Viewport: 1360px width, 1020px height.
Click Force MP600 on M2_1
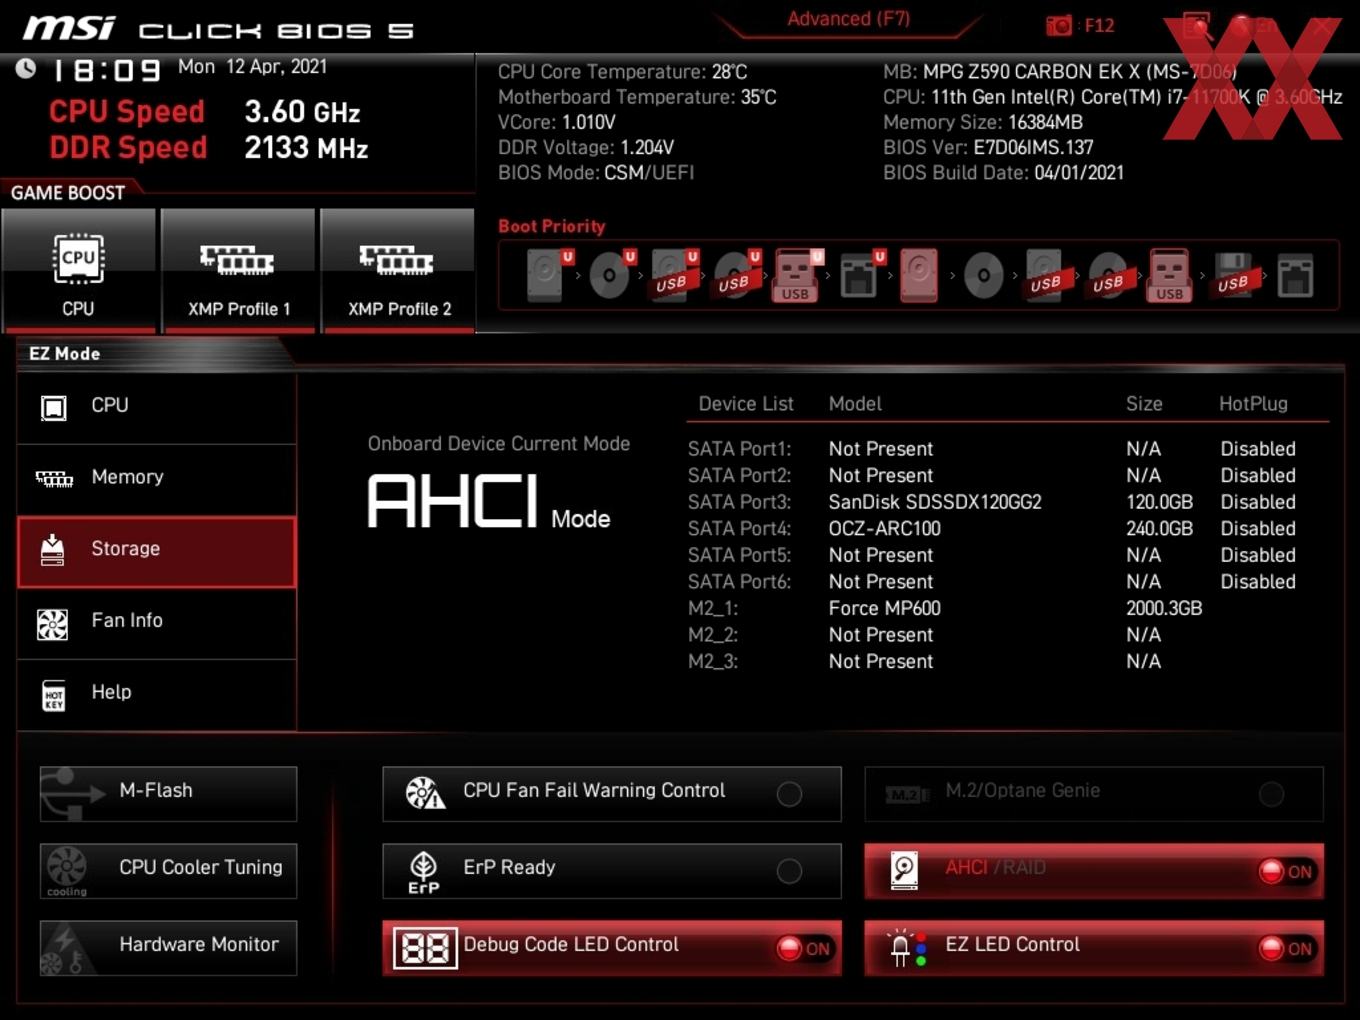coord(884,608)
